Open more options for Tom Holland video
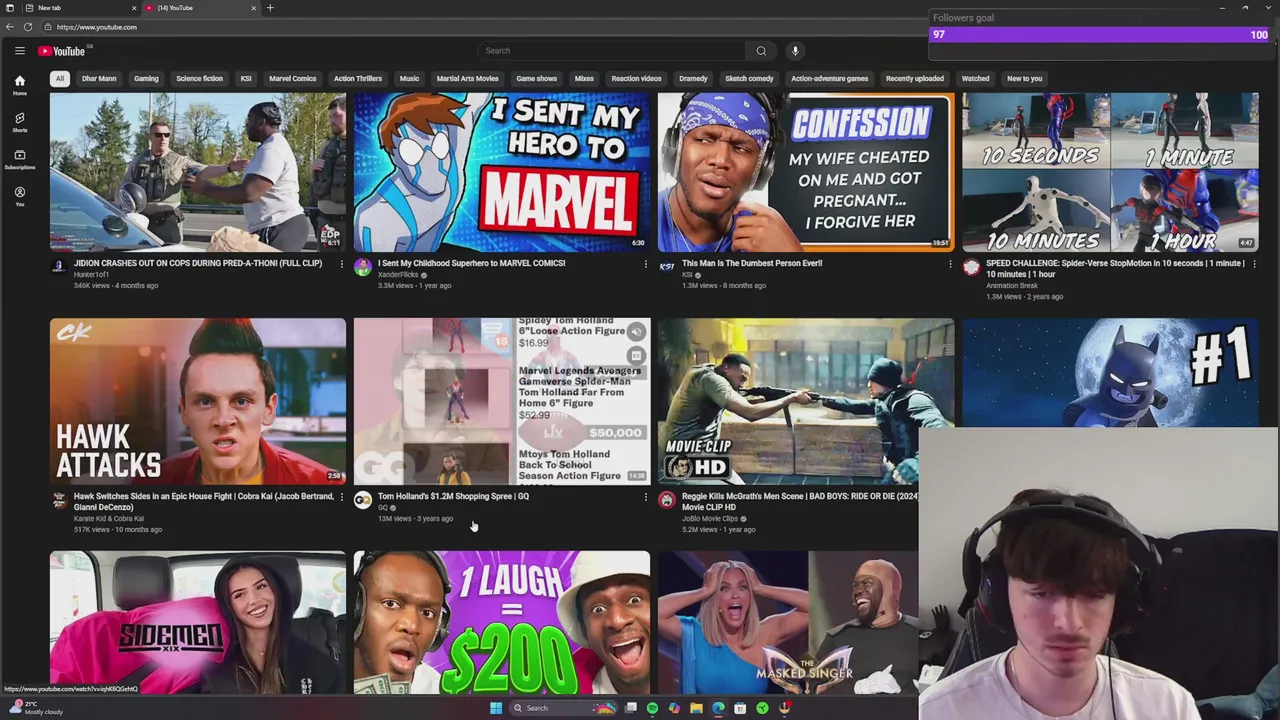The width and height of the screenshot is (1280, 720). (x=645, y=497)
